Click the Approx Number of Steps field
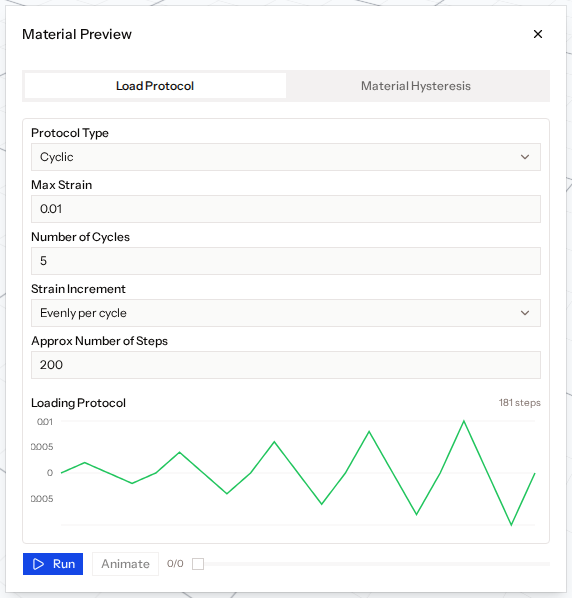The width and height of the screenshot is (572, 598). click(286, 365)
